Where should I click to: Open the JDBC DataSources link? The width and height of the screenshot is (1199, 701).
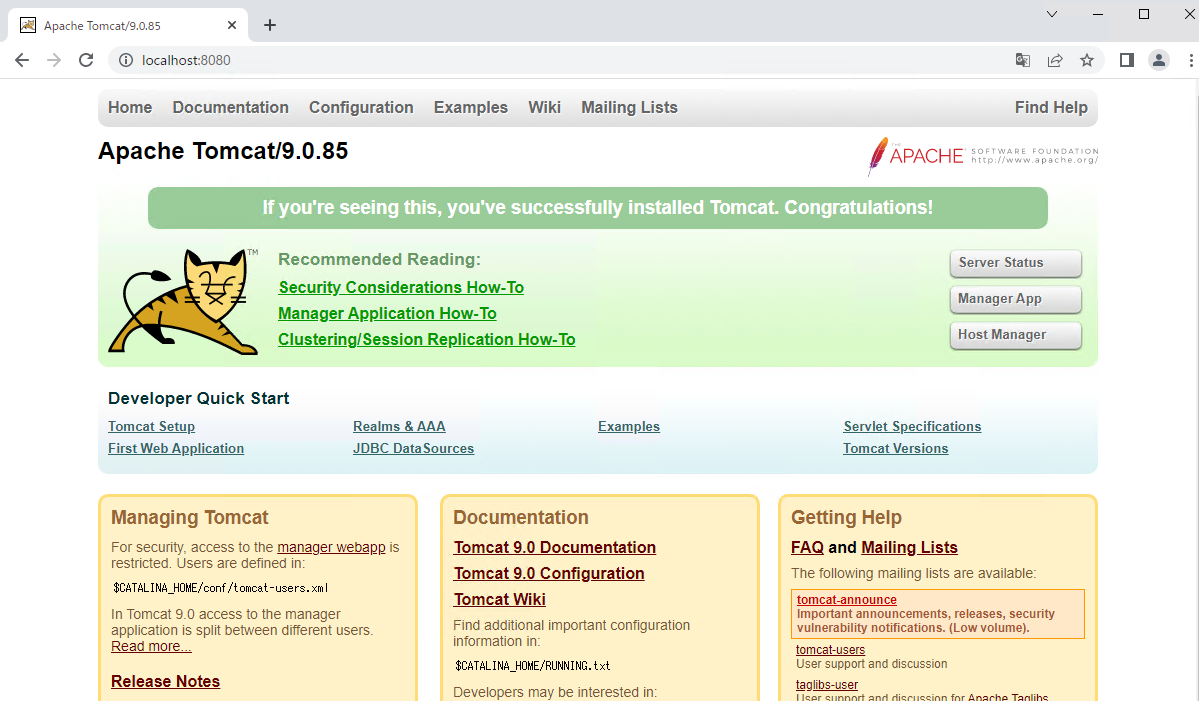[x=414, y=449]
